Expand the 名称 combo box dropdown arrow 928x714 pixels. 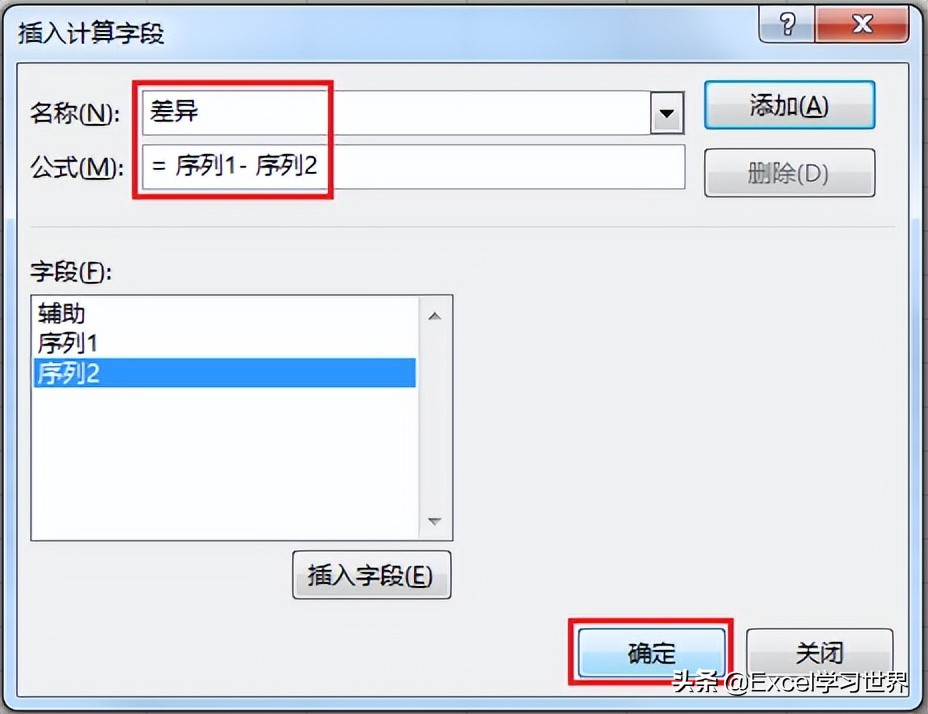tap(667, 112)
